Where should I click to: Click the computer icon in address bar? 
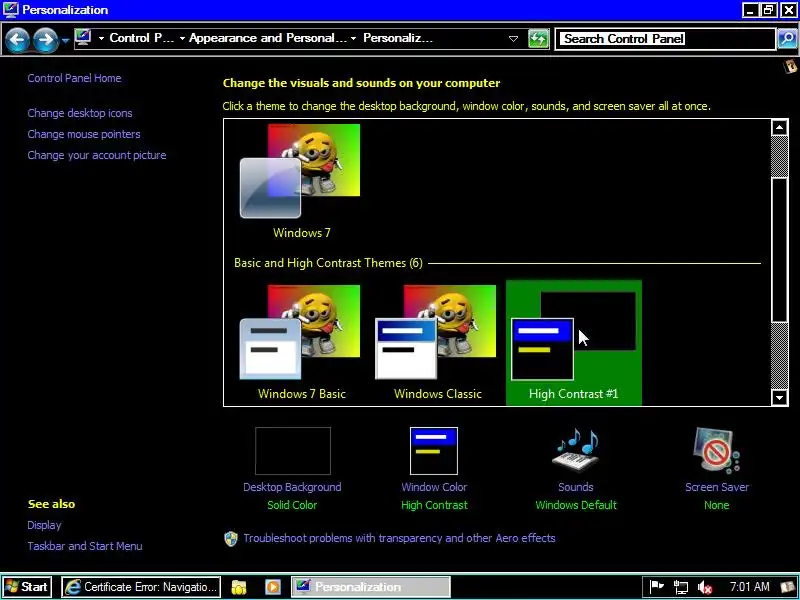(83, 38)
